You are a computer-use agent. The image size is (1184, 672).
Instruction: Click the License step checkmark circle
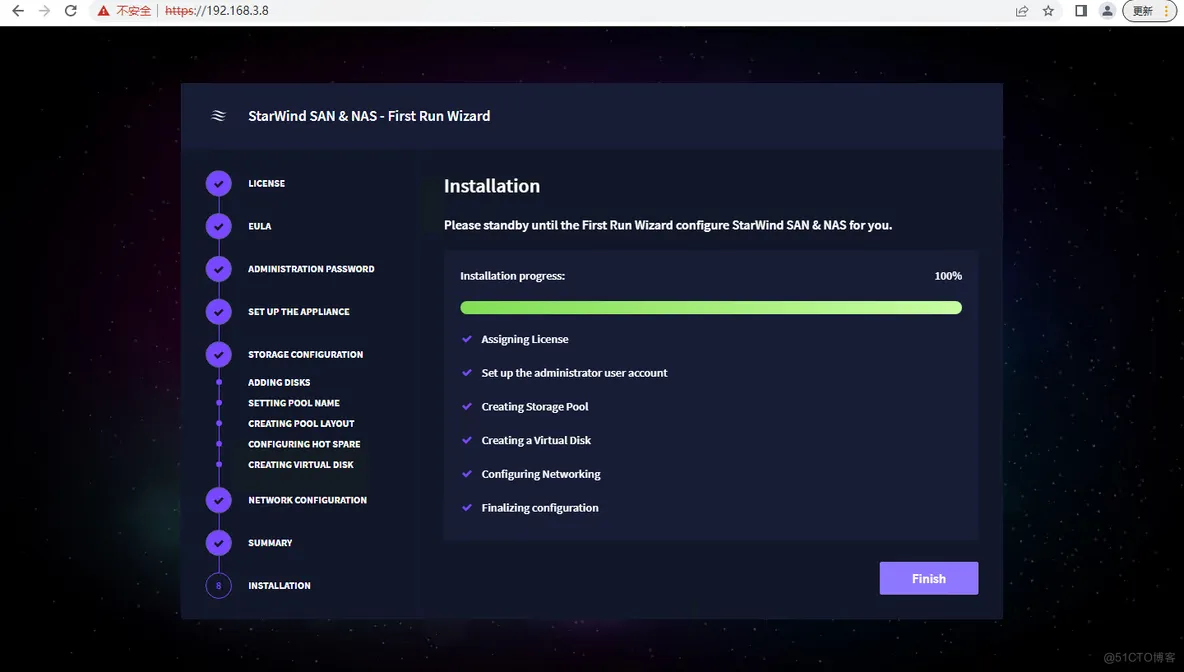click(x=218, y=183)
